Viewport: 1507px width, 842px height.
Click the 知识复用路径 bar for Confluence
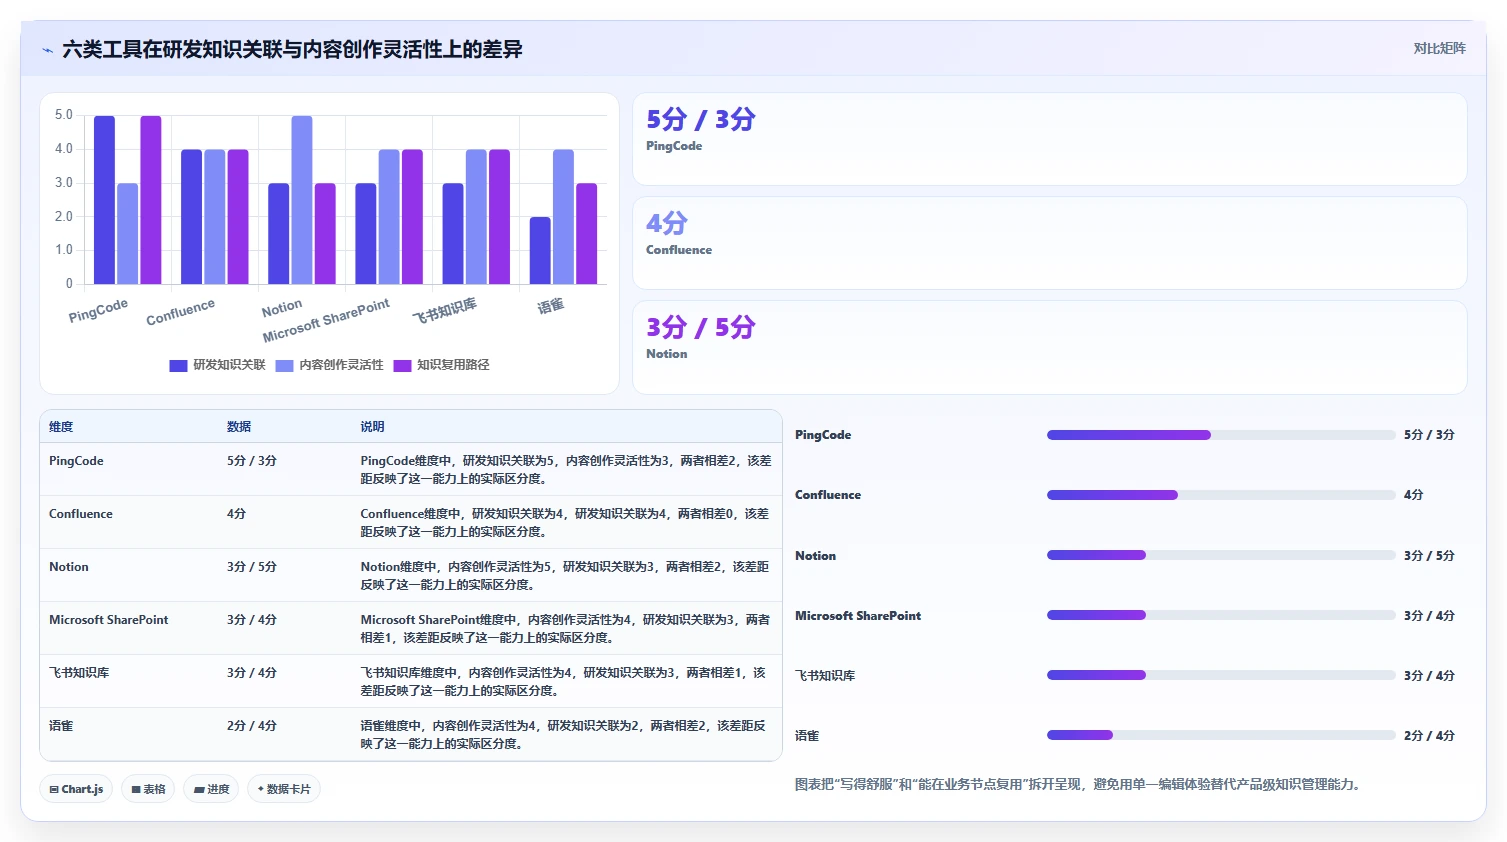(238, 217)
